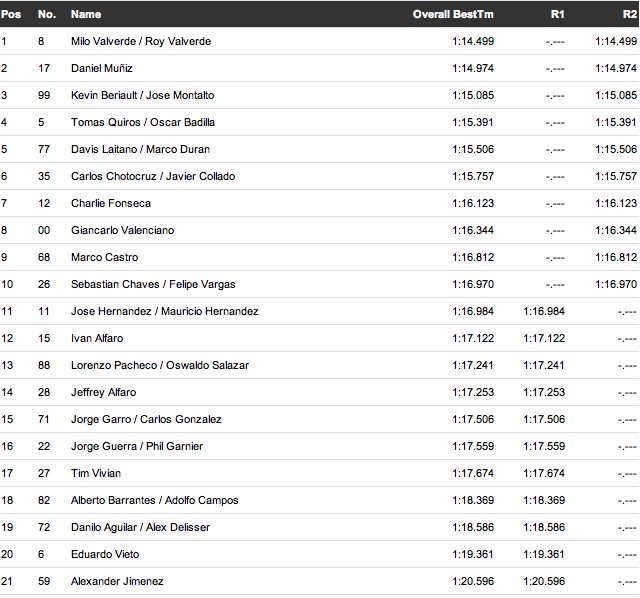Click overall best time 1:15.757
This screenshot has width=640, height=598.
[473, 176]
